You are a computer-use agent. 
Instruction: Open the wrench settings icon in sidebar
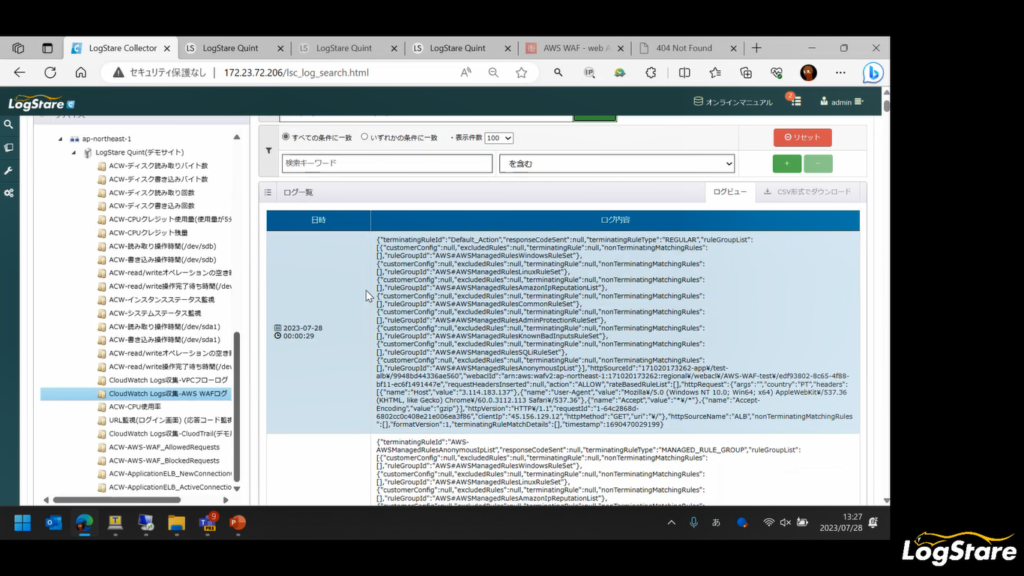point(8,170)
